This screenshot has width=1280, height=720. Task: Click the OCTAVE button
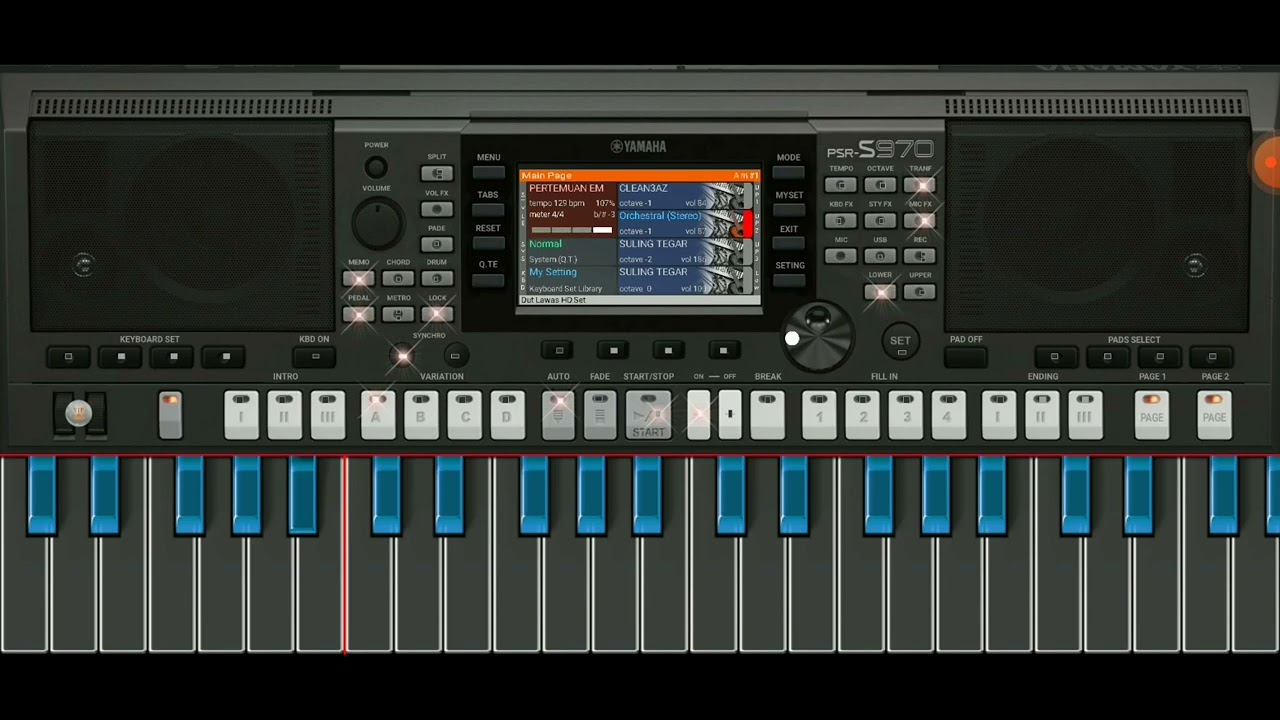coord(880,185)
